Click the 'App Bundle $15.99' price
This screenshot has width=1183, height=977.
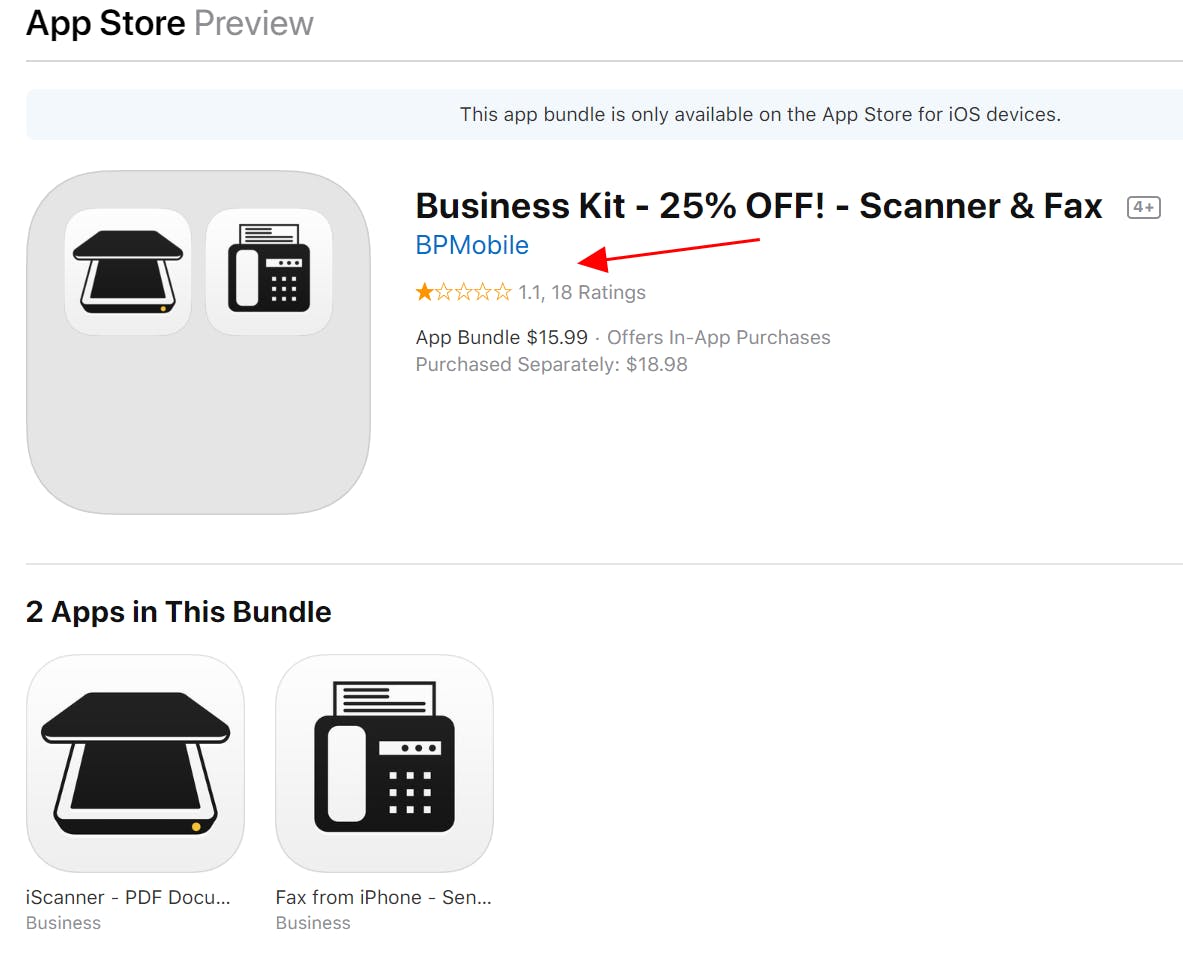pyautogui.click(x=501, y=337)
